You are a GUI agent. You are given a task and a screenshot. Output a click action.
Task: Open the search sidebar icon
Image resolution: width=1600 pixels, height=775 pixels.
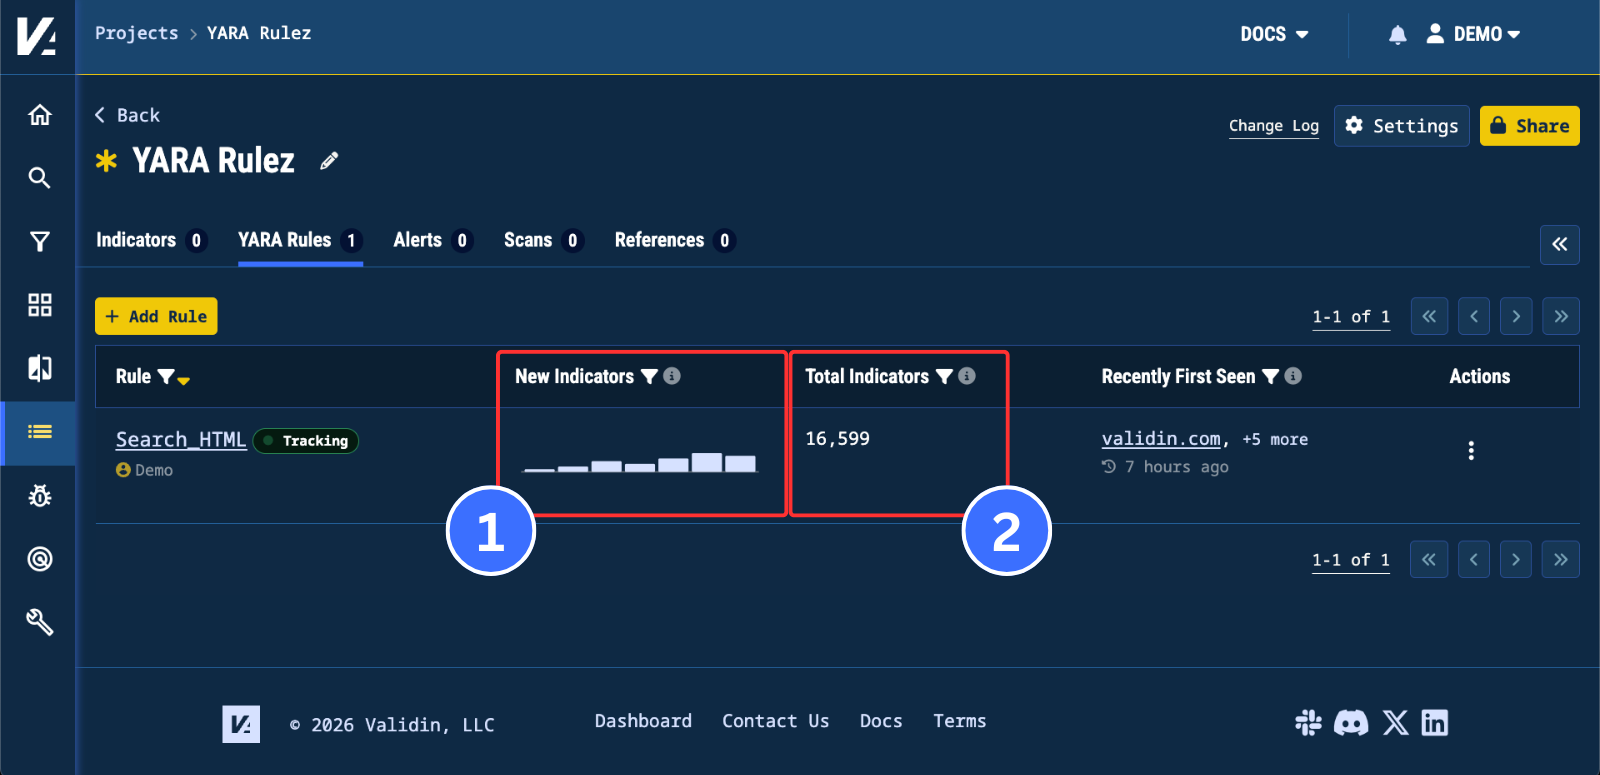[40, 178]
